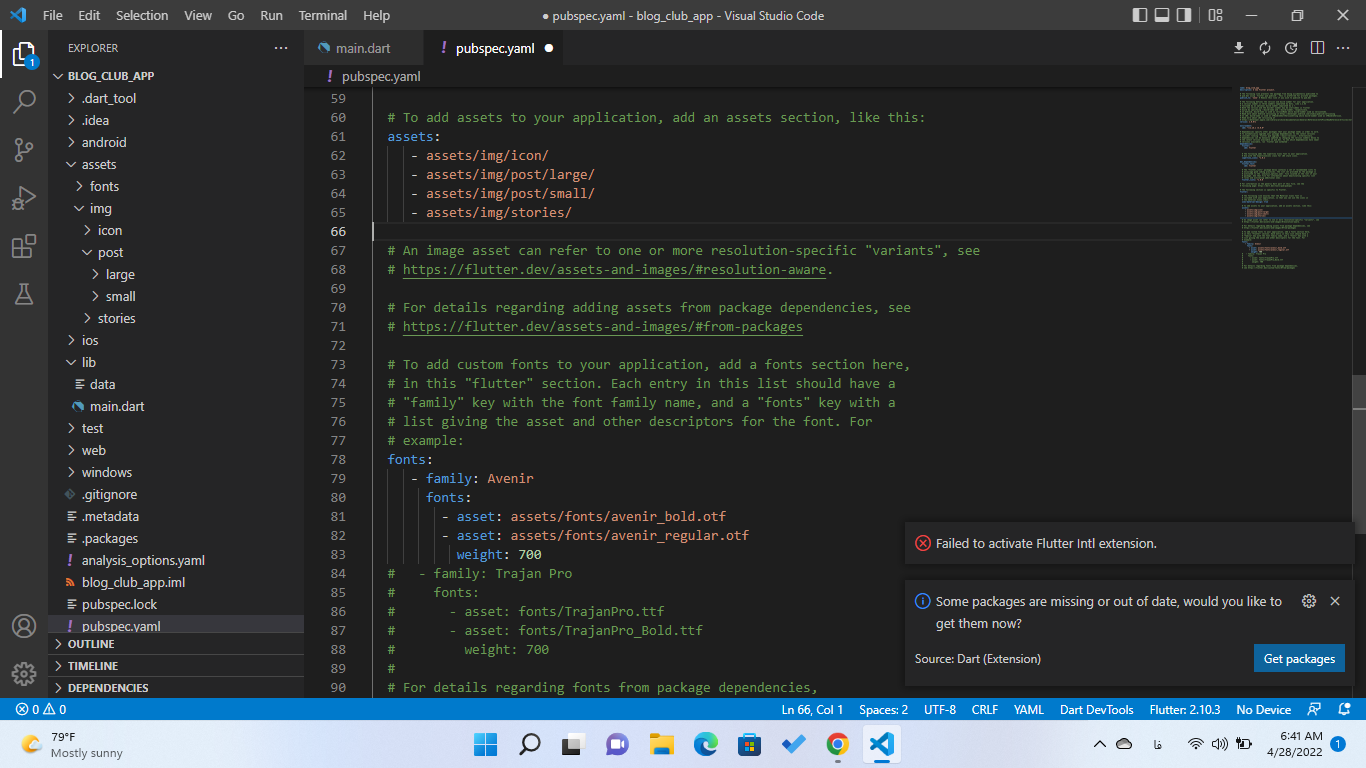Expand the OUTLINE section
This screenshot has height=768, width=1366.
[176, 644]
